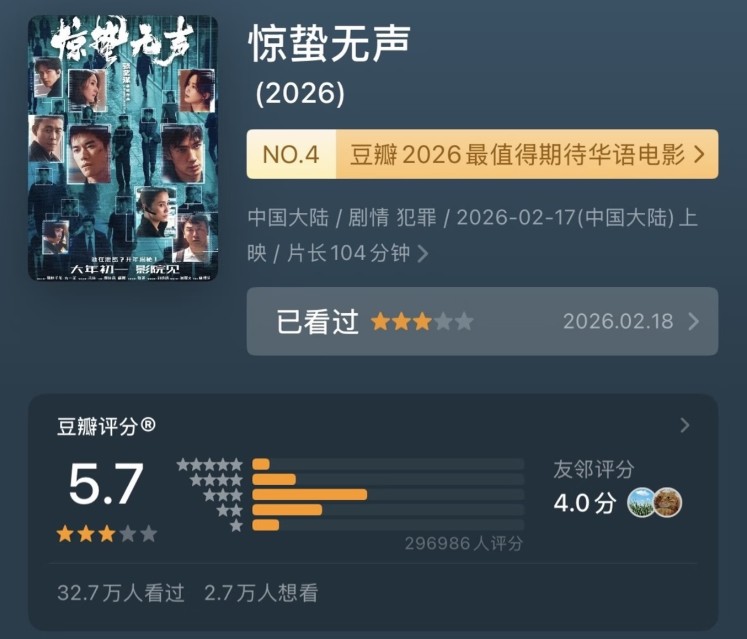Open 豆瓣2026最值得期待华语电影 list chevron

click(x=699, y=154)
